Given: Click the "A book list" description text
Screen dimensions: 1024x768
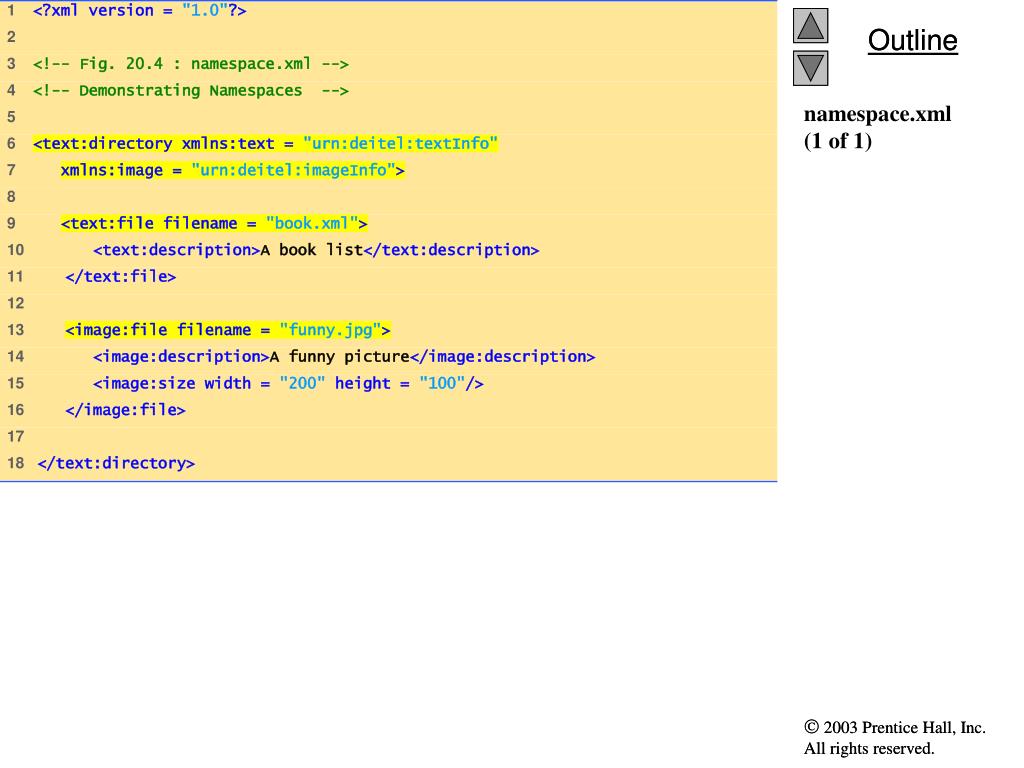Looking at the screenshot, I should [x=312, y=250].
